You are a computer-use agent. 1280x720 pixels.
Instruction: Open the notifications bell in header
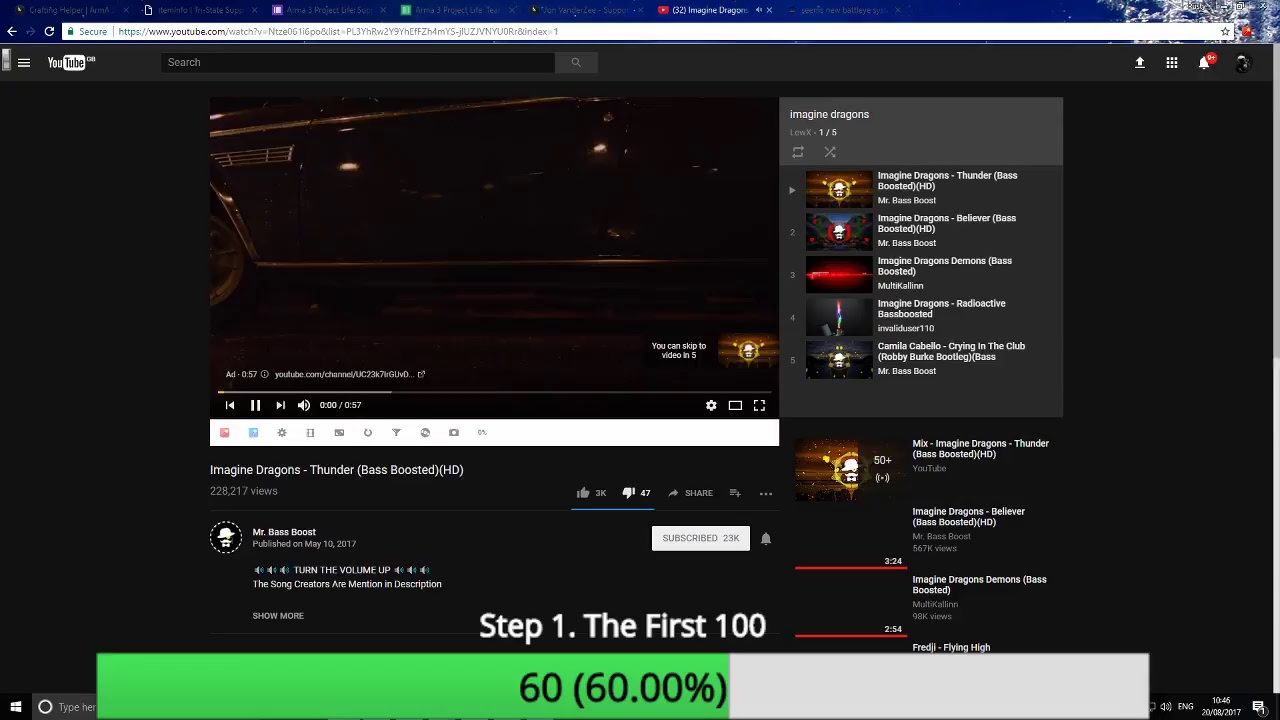click(x=1205, y=63)
